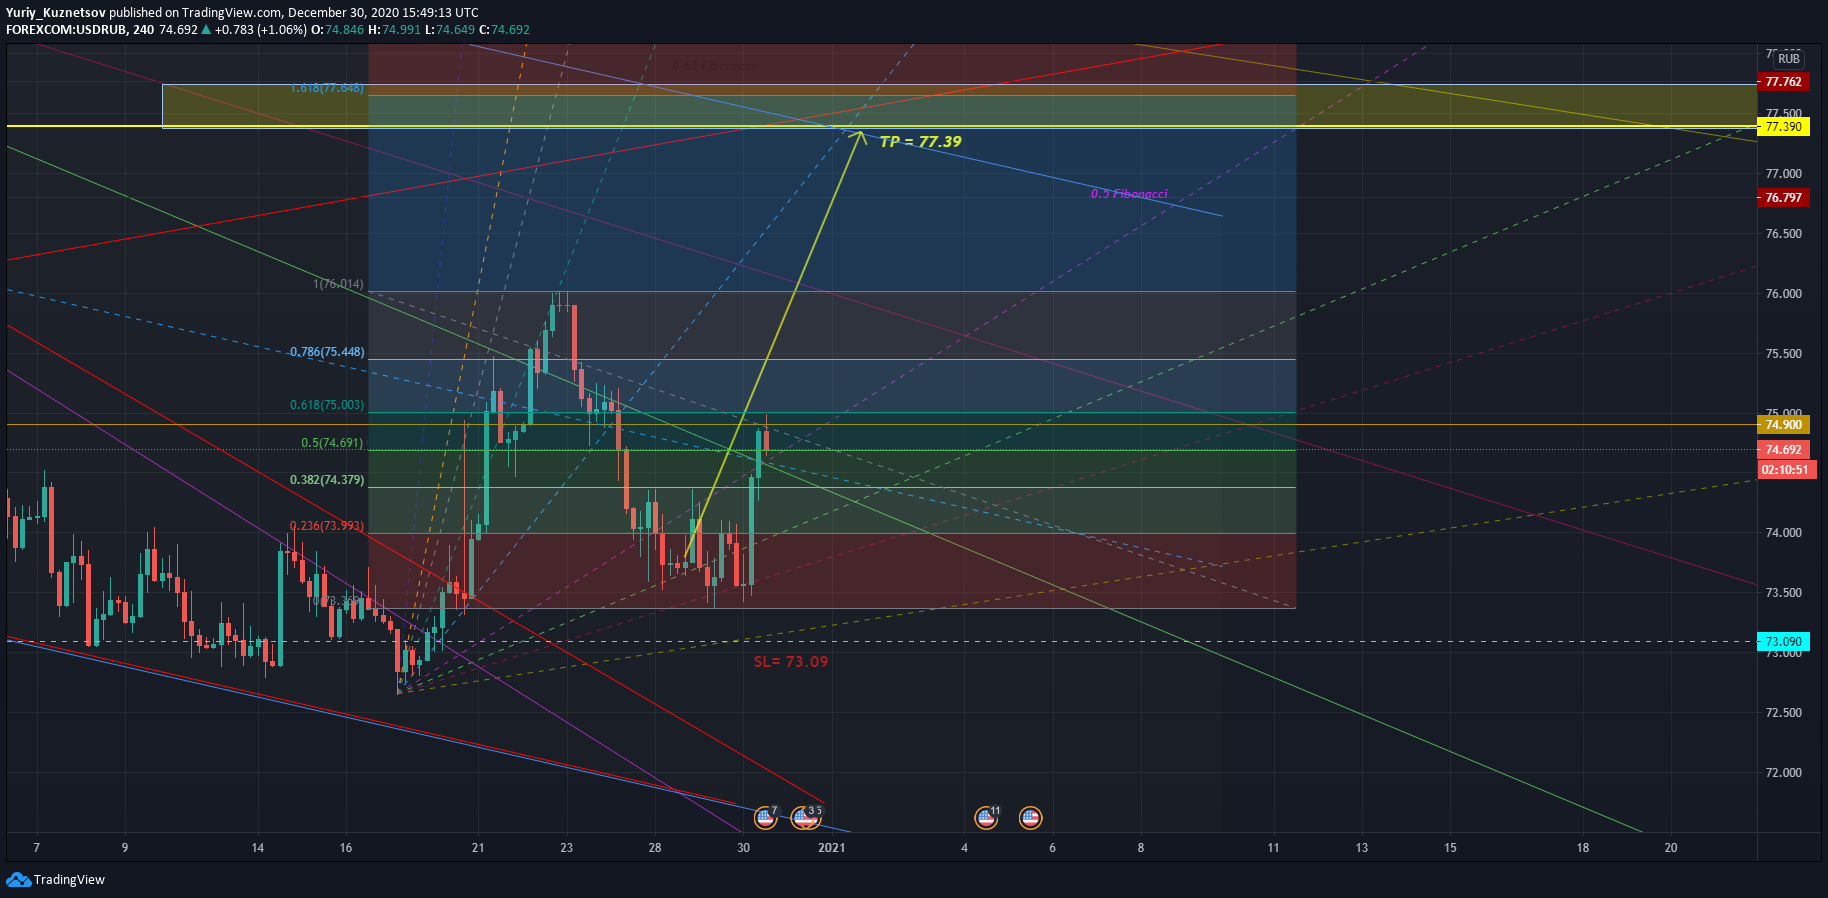1828x898 pixels.
Task: Click the 74.000 price axis value
Action: [1783, 533]
